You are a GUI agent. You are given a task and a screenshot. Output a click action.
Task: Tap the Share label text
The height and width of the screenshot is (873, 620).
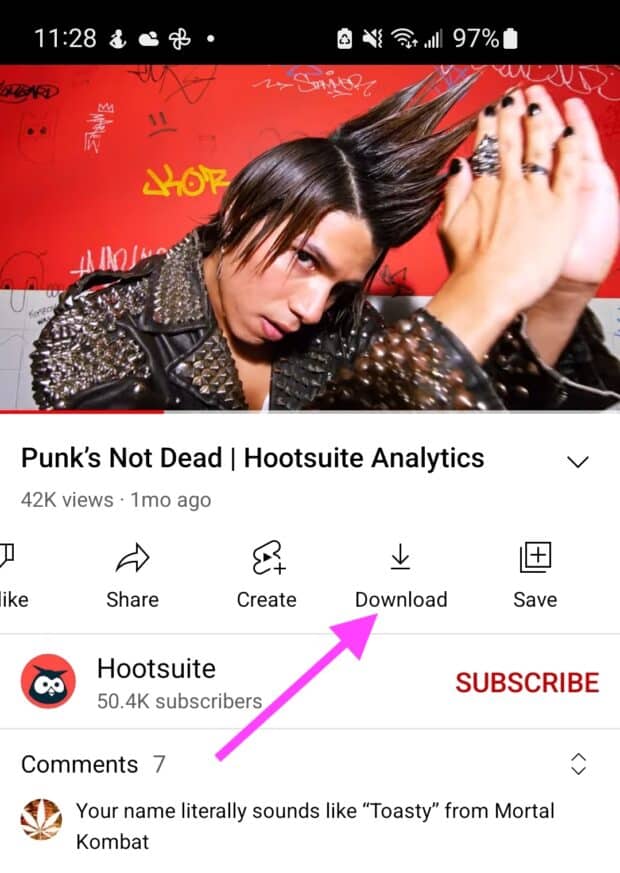tap(132, 600)
